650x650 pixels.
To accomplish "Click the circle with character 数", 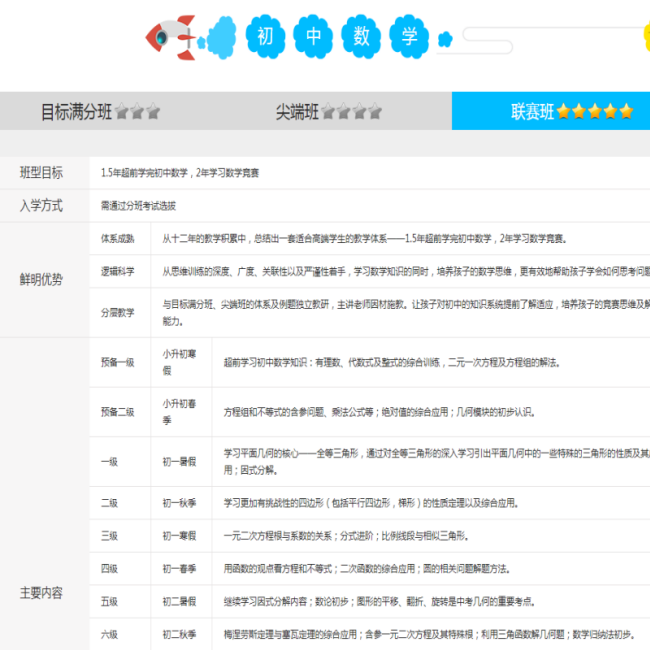I will point(360,38).
